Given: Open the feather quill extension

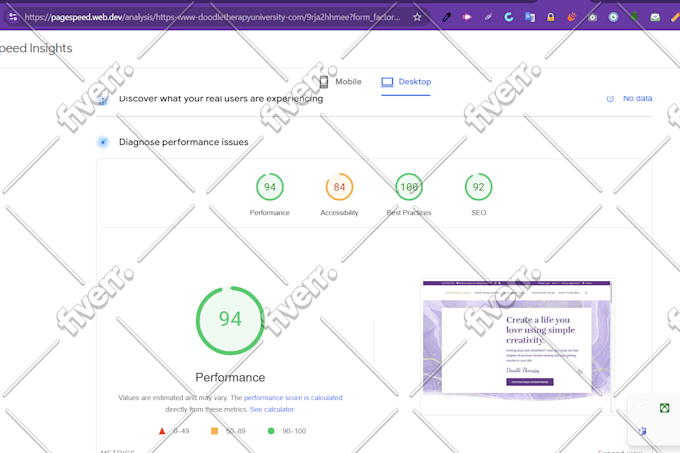Looking at the screenshot, I should 488,17.
